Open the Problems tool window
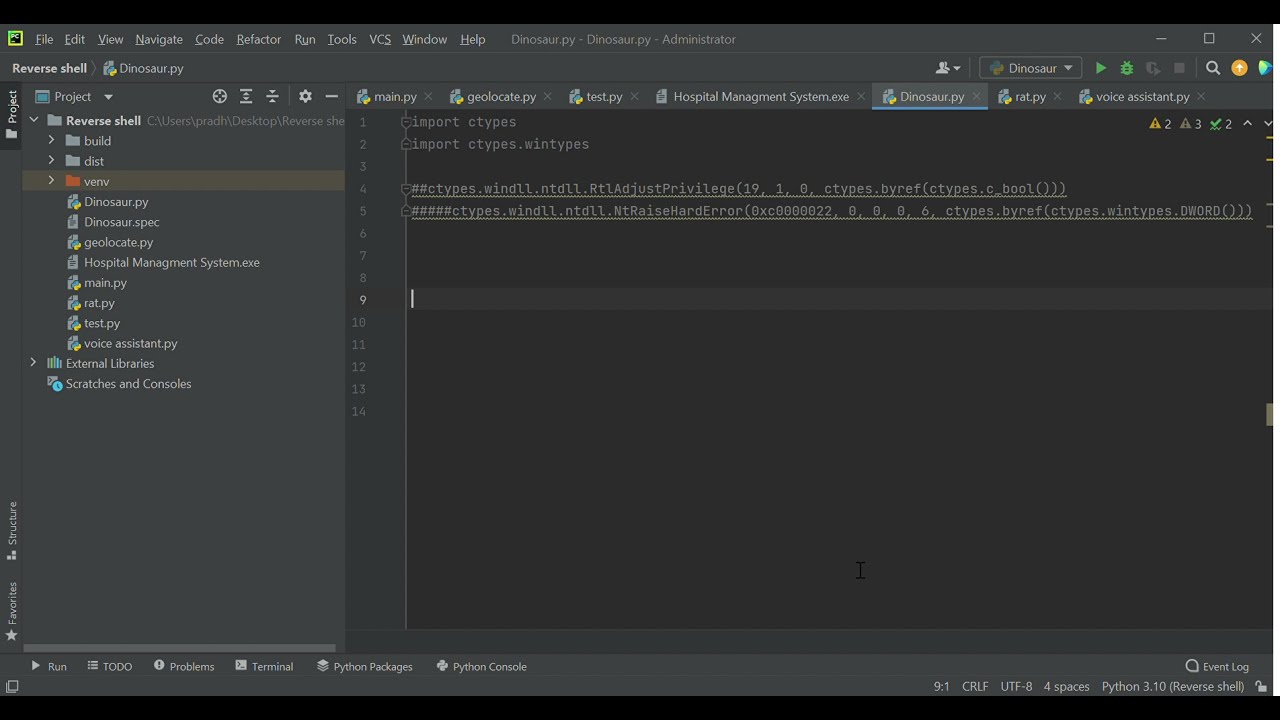Viewport: 1280px width, 720px height. pyautogui.click(x=184, y=666)
